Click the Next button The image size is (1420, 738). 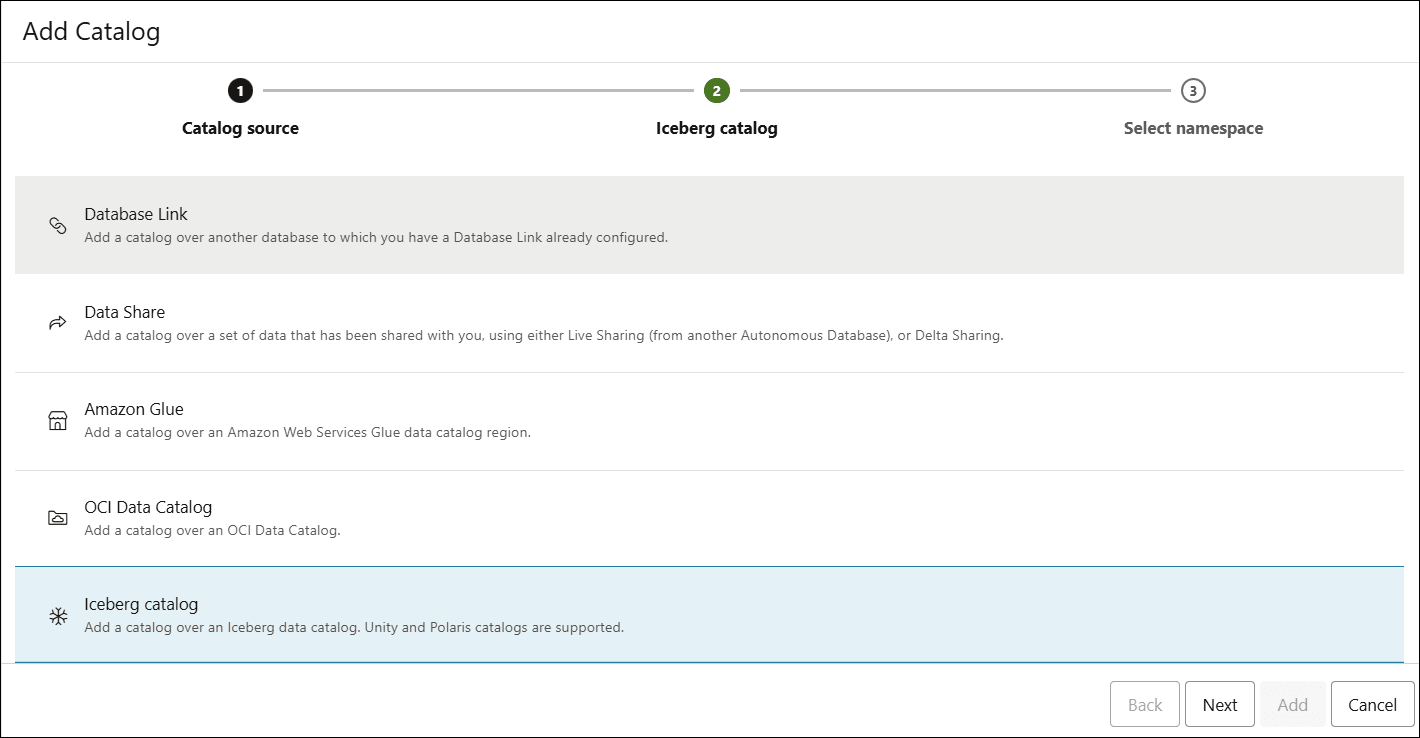(1219, 704)
